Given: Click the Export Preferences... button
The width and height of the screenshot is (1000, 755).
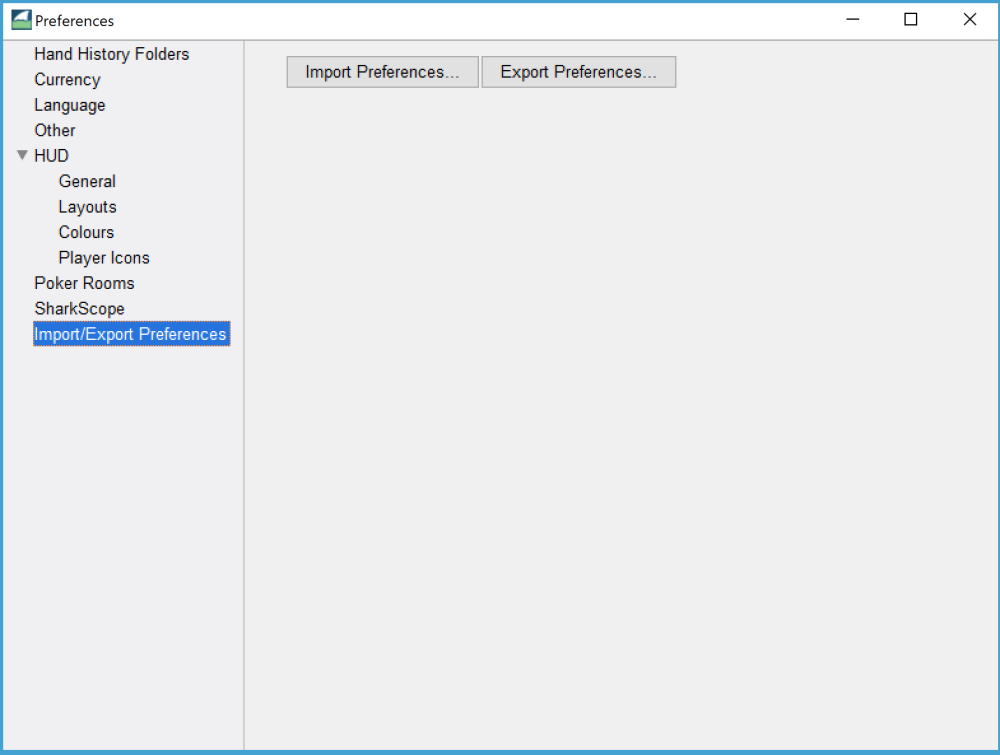Looking at the screenshot, I should [578, 72].
